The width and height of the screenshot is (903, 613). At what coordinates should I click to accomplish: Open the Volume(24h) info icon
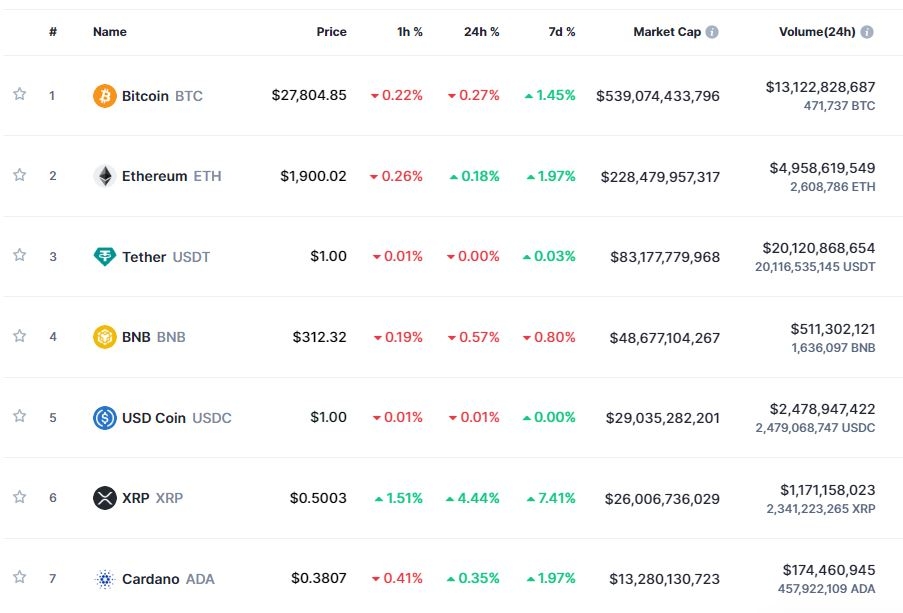pyautogui.click(x=867, y=32)
